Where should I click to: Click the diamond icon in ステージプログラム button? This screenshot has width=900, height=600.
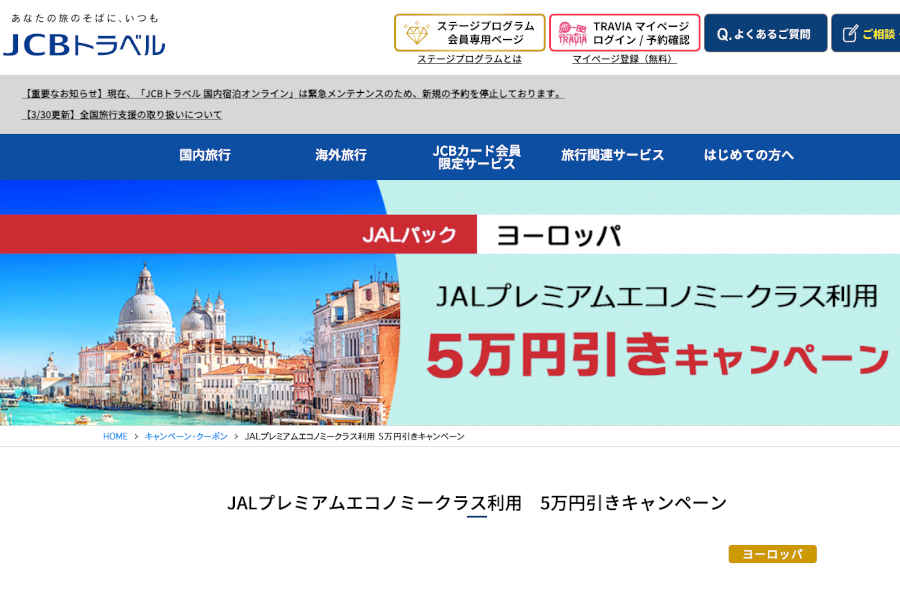pyautogui.click(x=417, y=33)
